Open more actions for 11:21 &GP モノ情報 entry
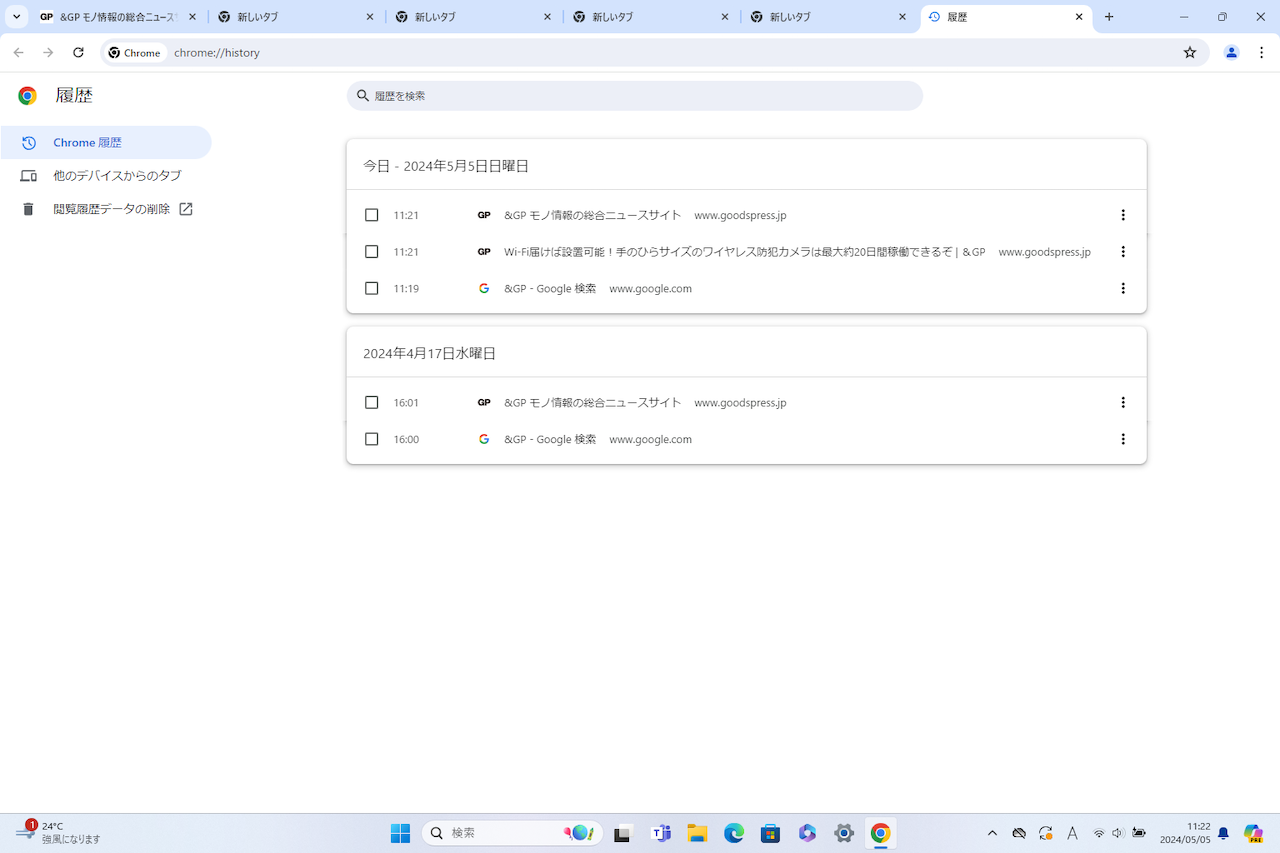Image resolution: width=1280 pixels, height=853 pixels. 1123,215
